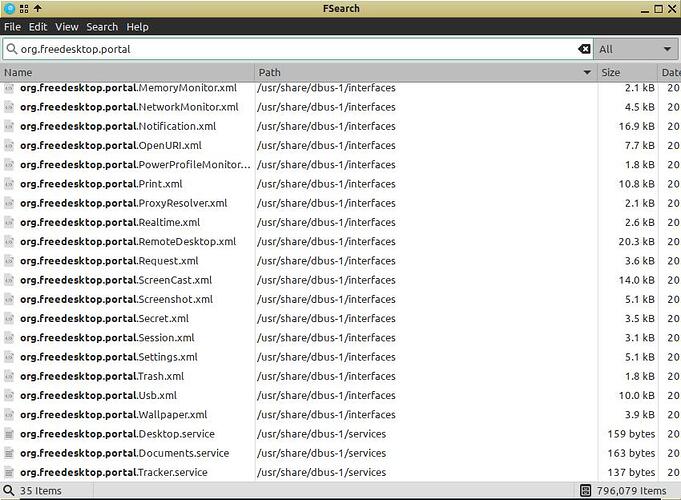The image size is (681, 500).
Task: Click the Screenshot.xml file icon
Action: click(9, 299)
